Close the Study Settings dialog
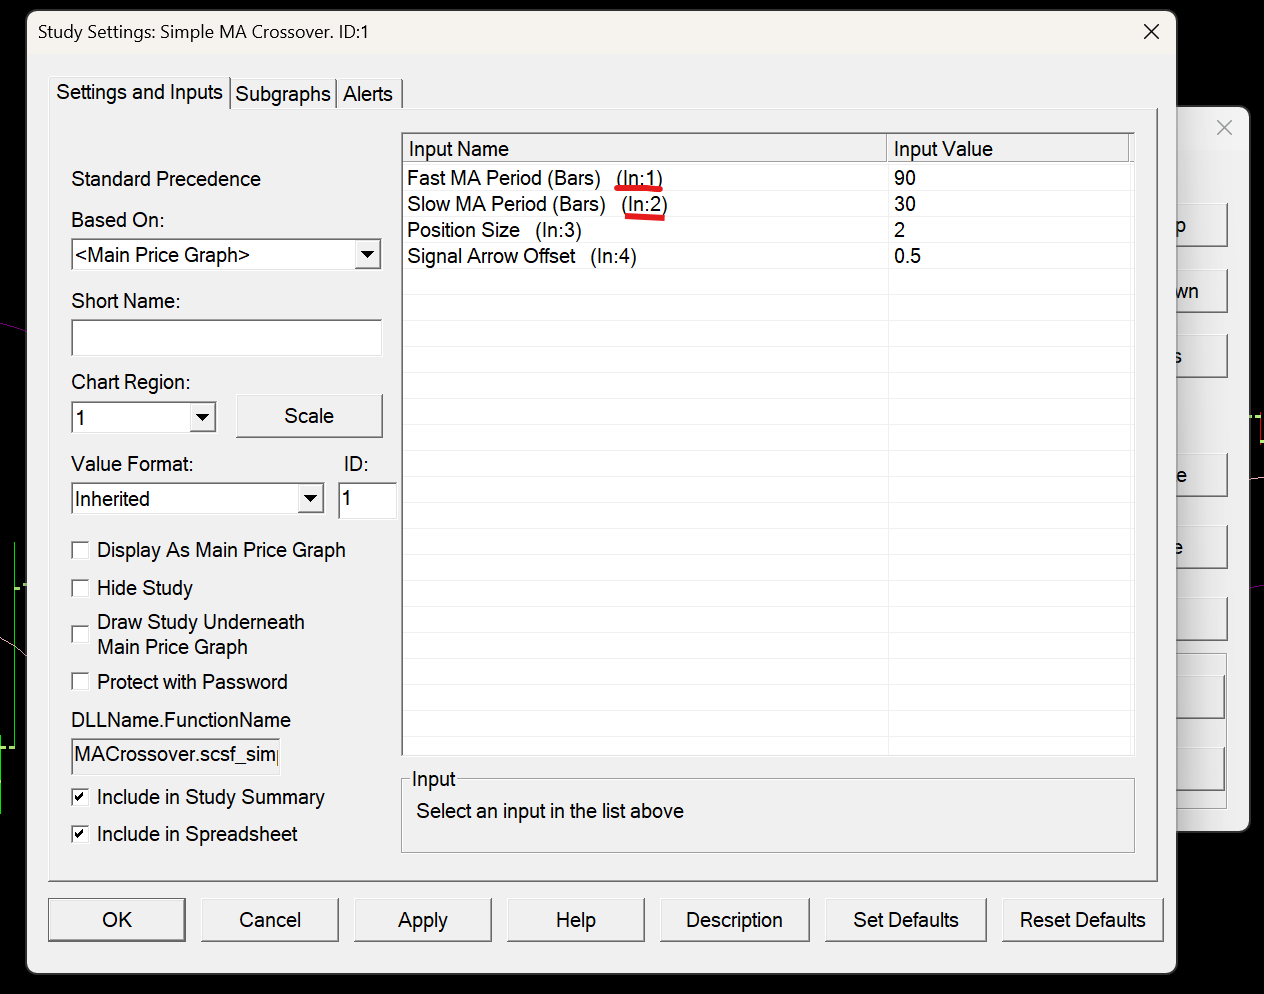 (1151, 32)
